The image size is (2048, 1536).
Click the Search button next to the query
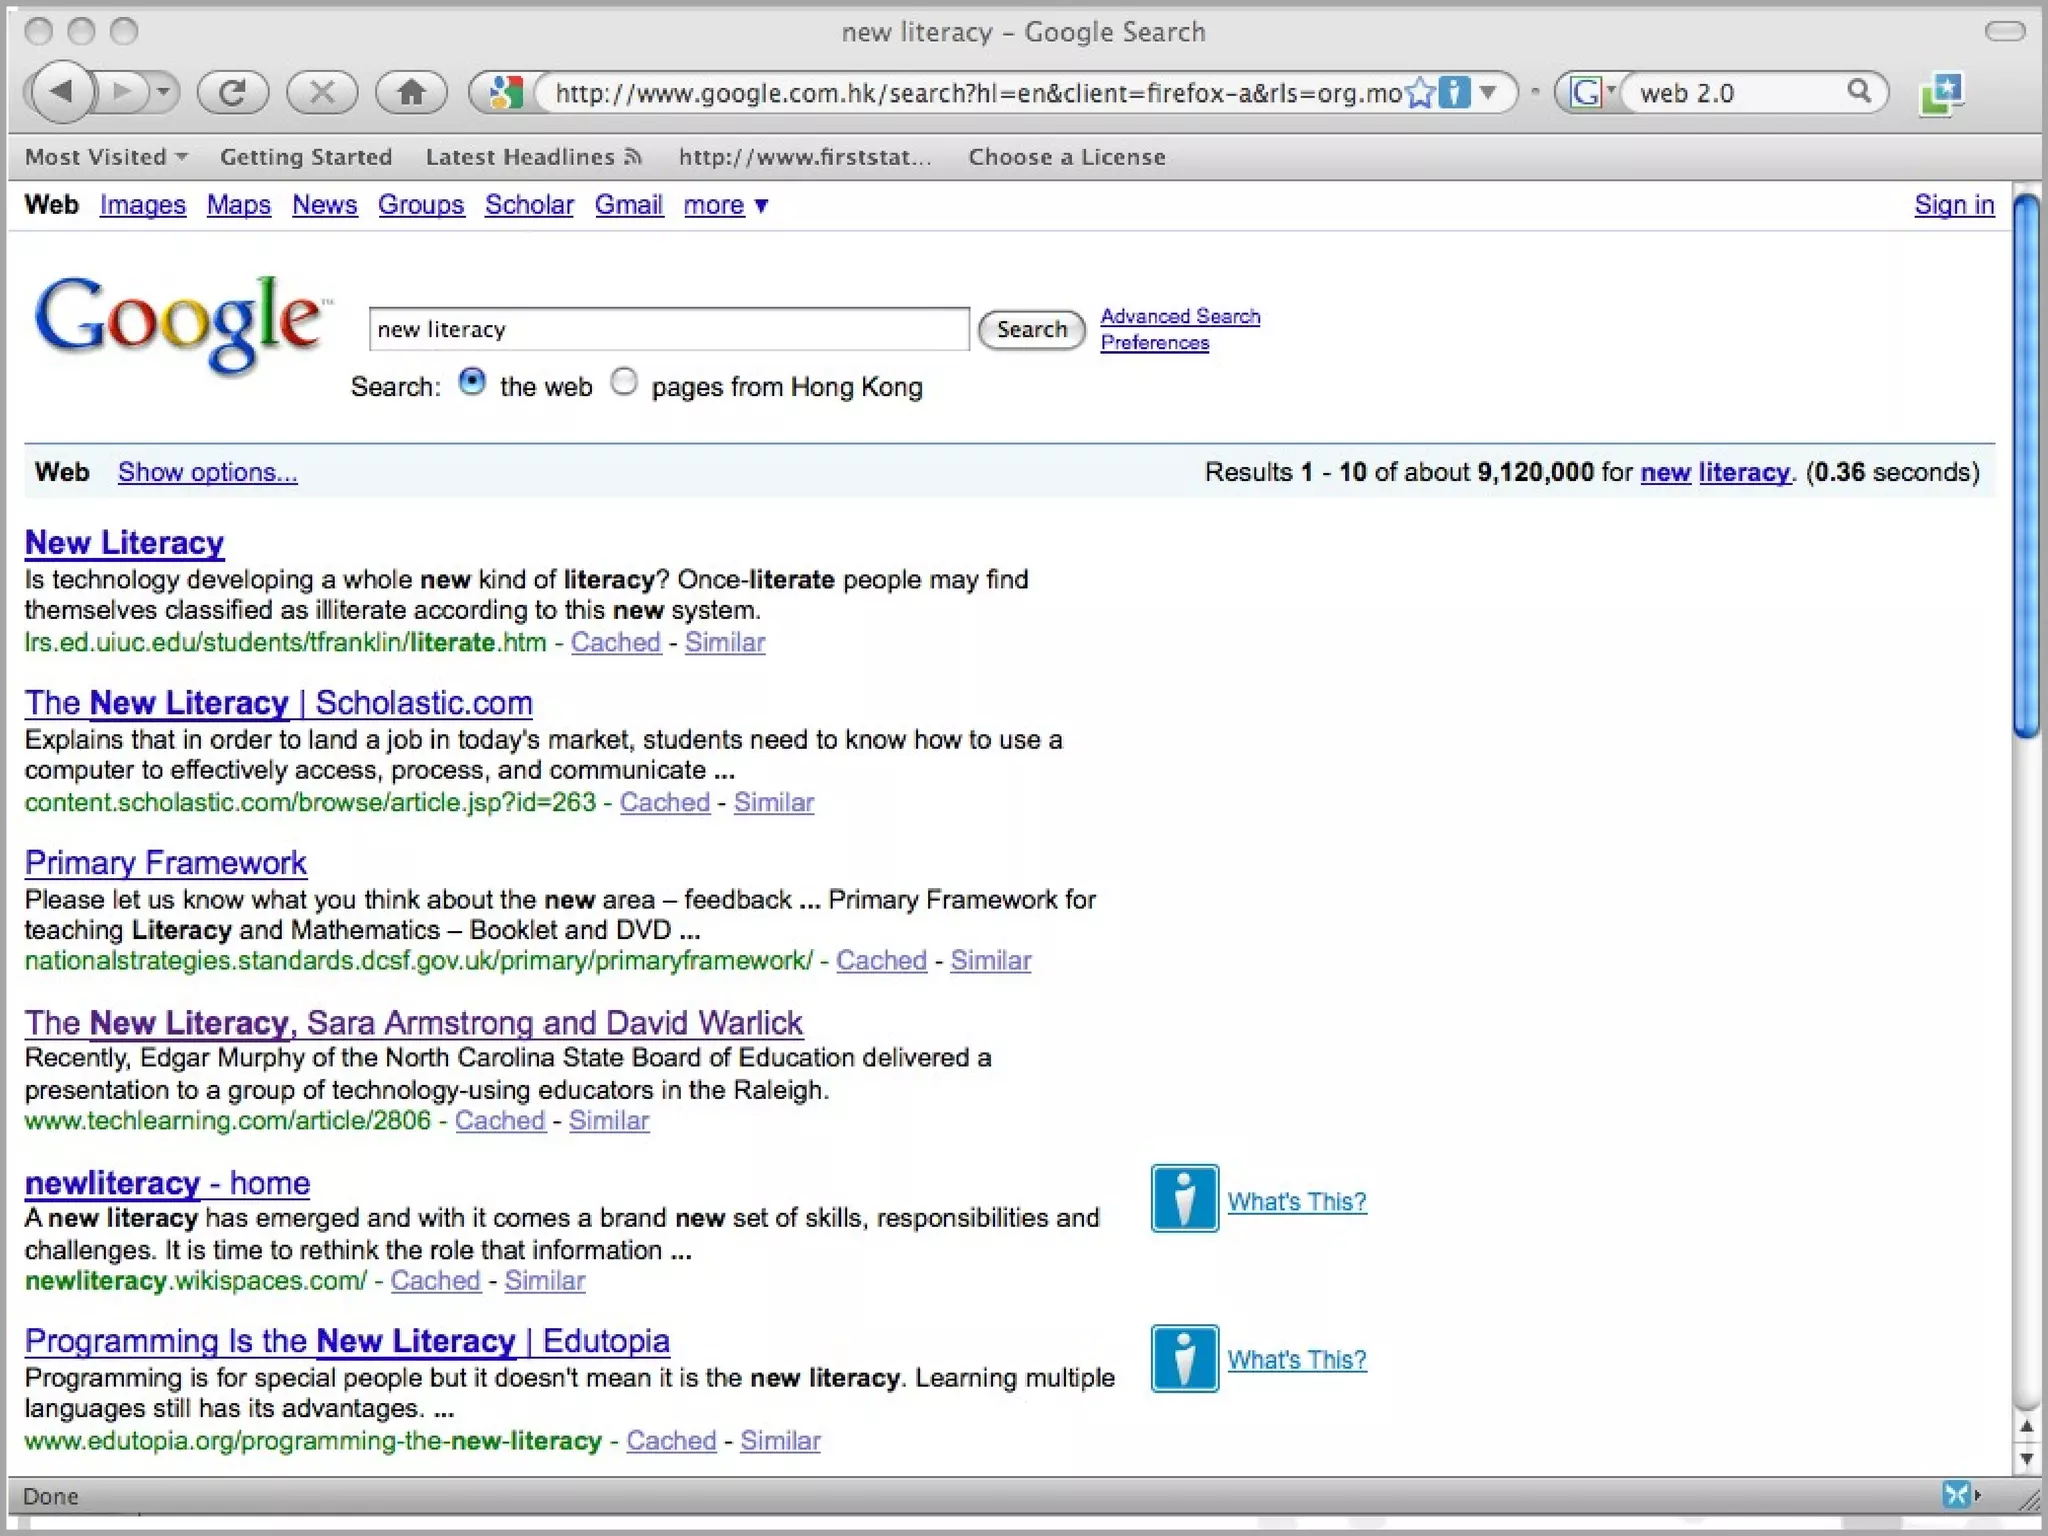click(x=1031, y=330)
